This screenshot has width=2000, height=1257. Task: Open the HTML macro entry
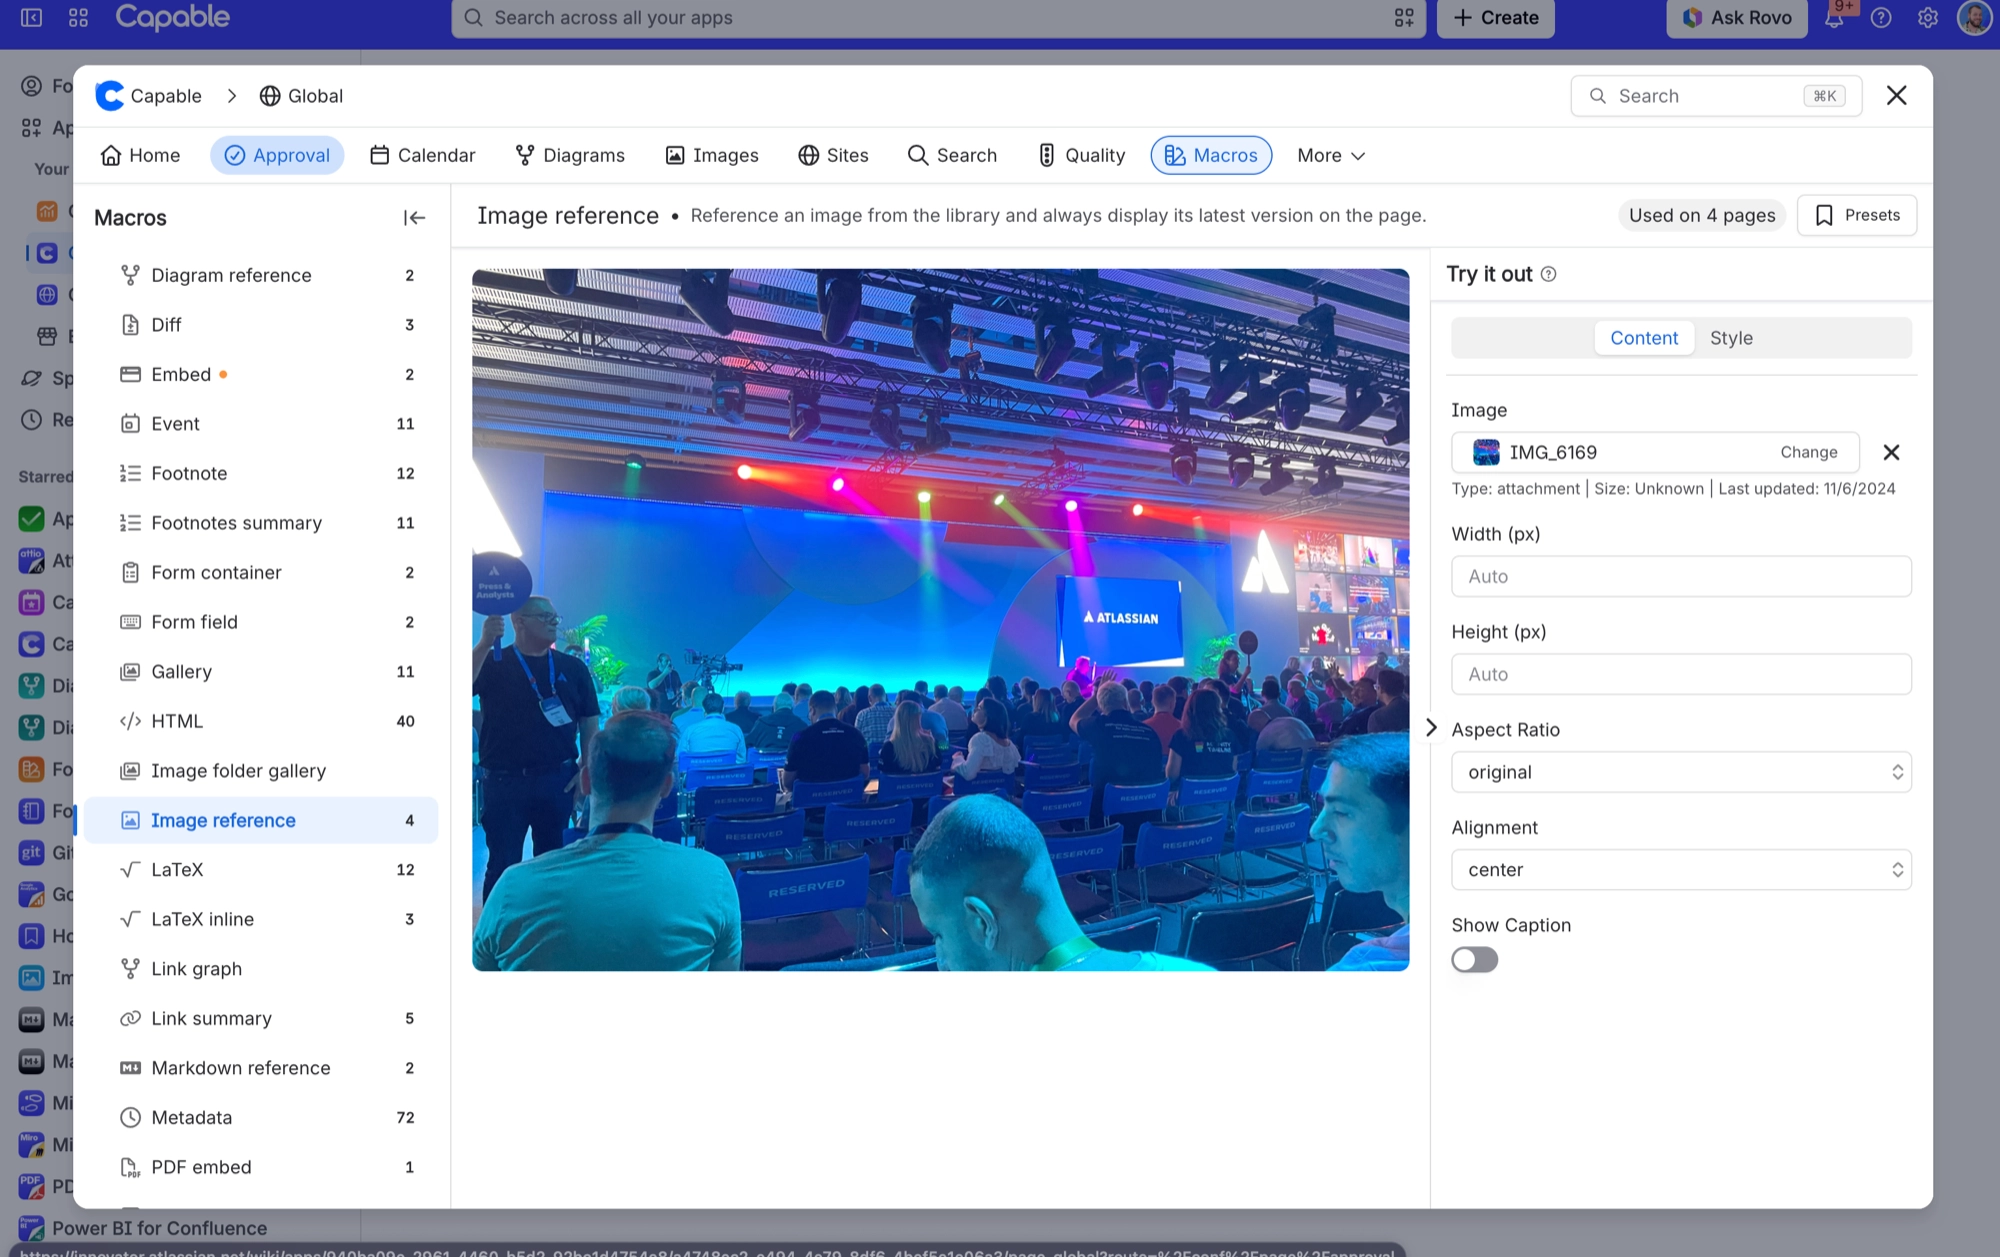tap(262, 721)
